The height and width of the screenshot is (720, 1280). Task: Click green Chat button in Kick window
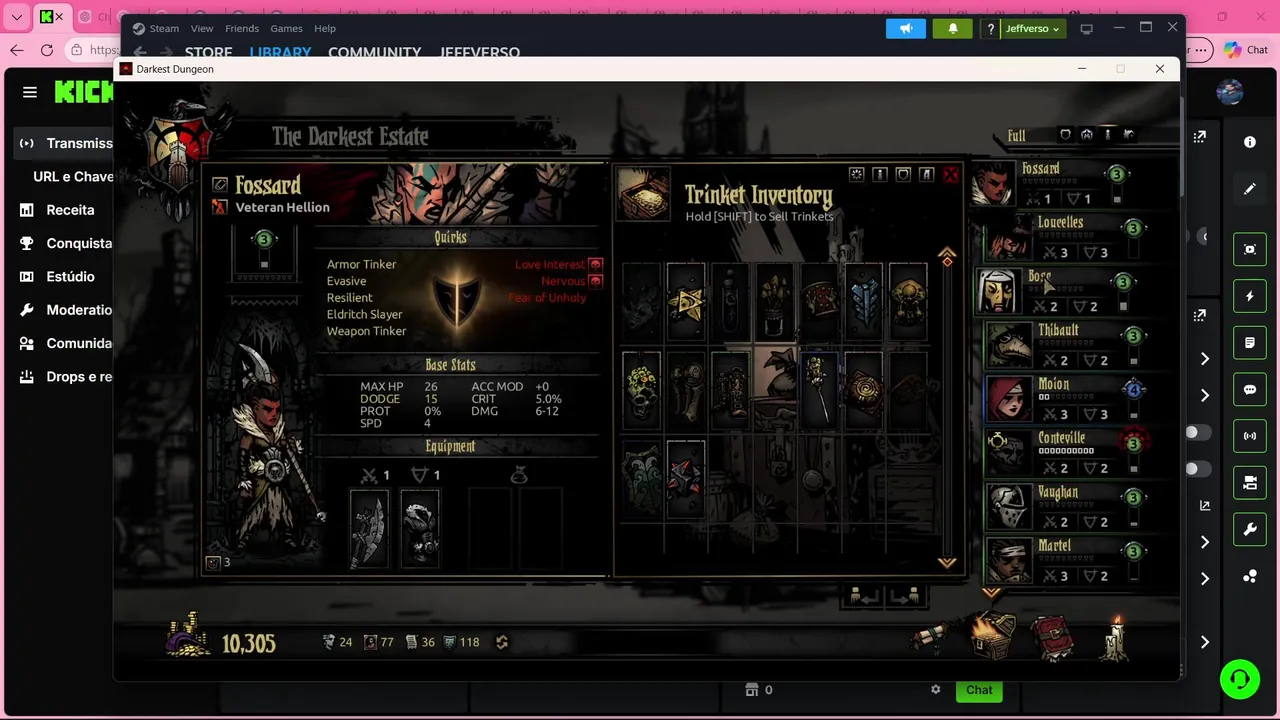[x=979, y=690]
